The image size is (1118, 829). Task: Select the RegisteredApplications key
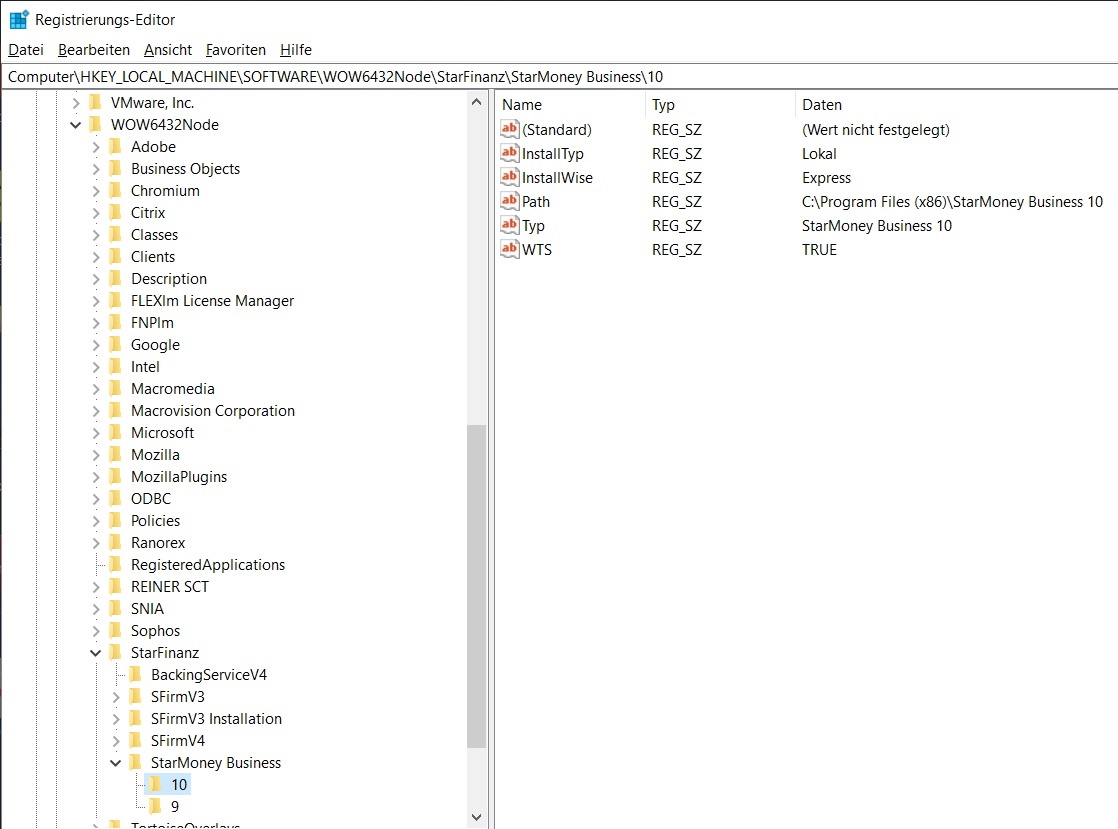[x=208, y=565]
